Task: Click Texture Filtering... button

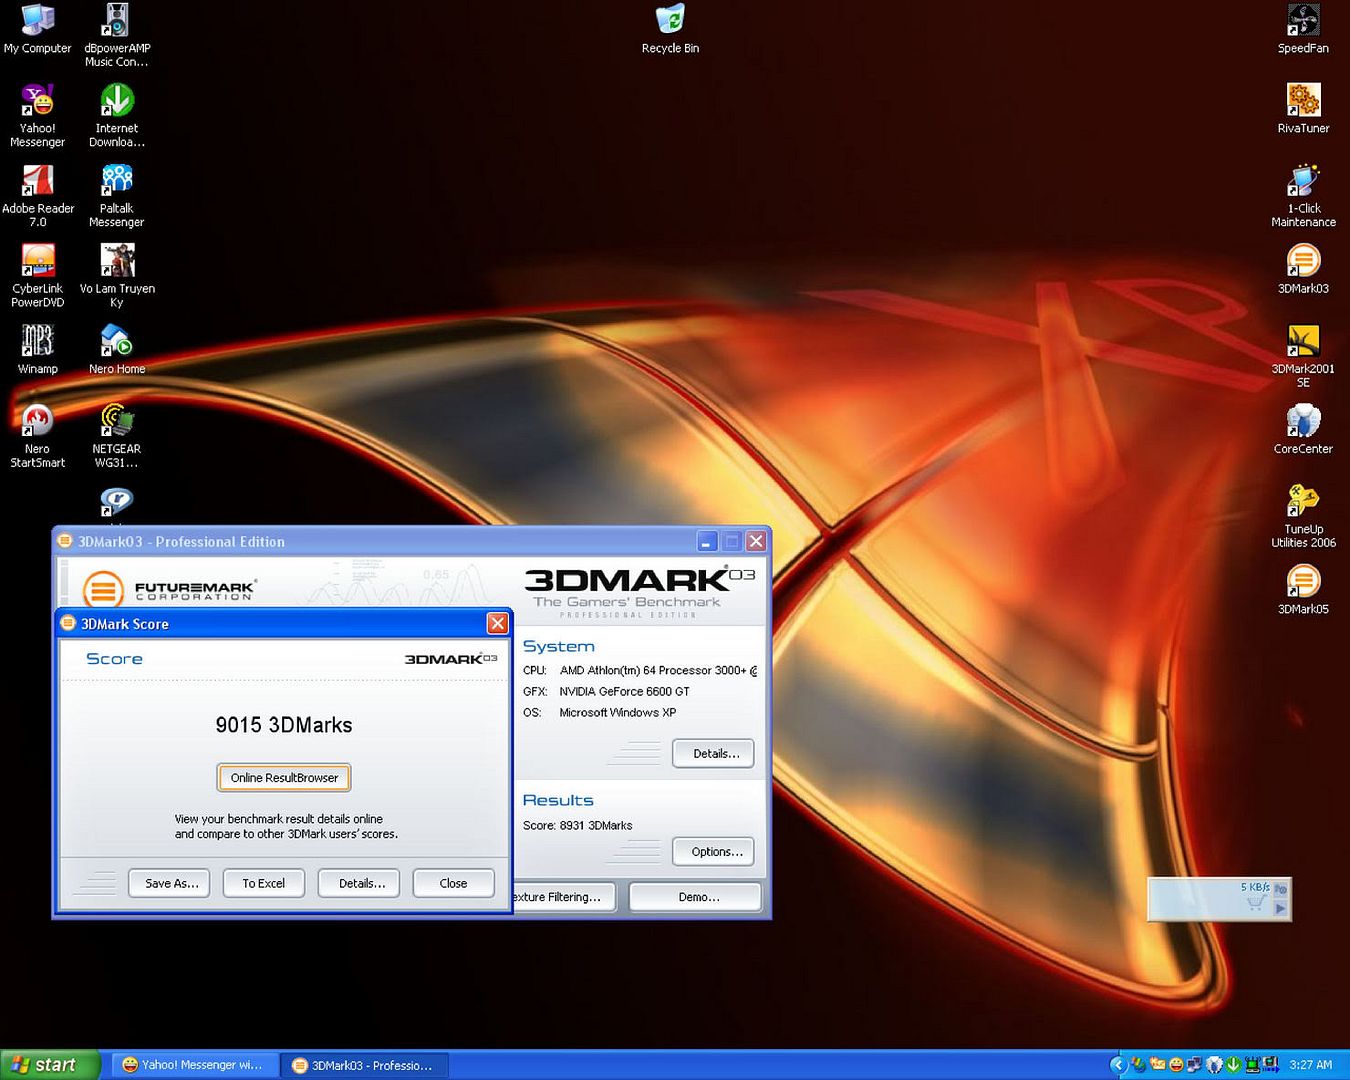Action: pyautogui.click(x=565, y=897)
